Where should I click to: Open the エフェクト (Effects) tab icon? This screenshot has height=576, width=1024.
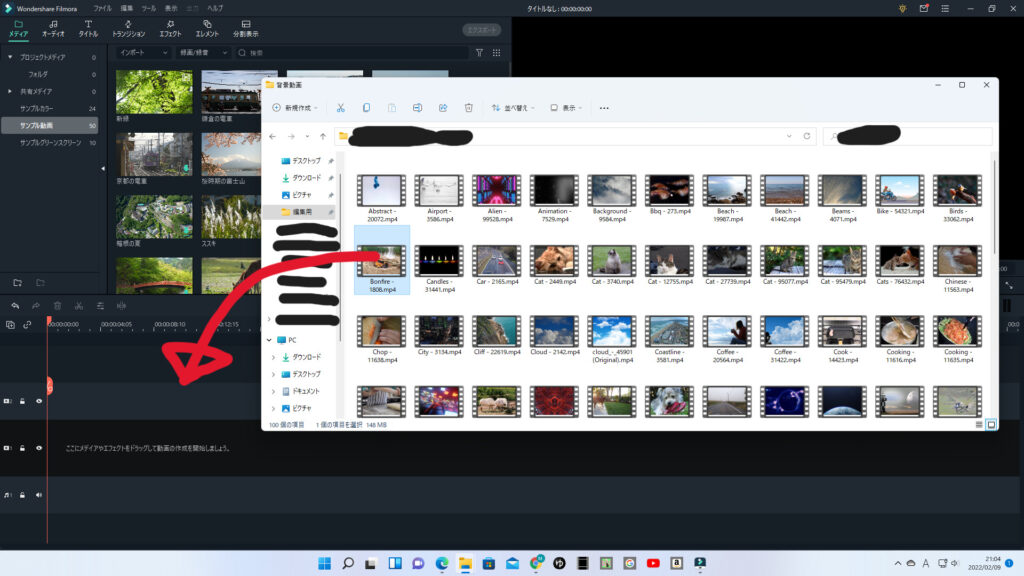pos(170,28)
